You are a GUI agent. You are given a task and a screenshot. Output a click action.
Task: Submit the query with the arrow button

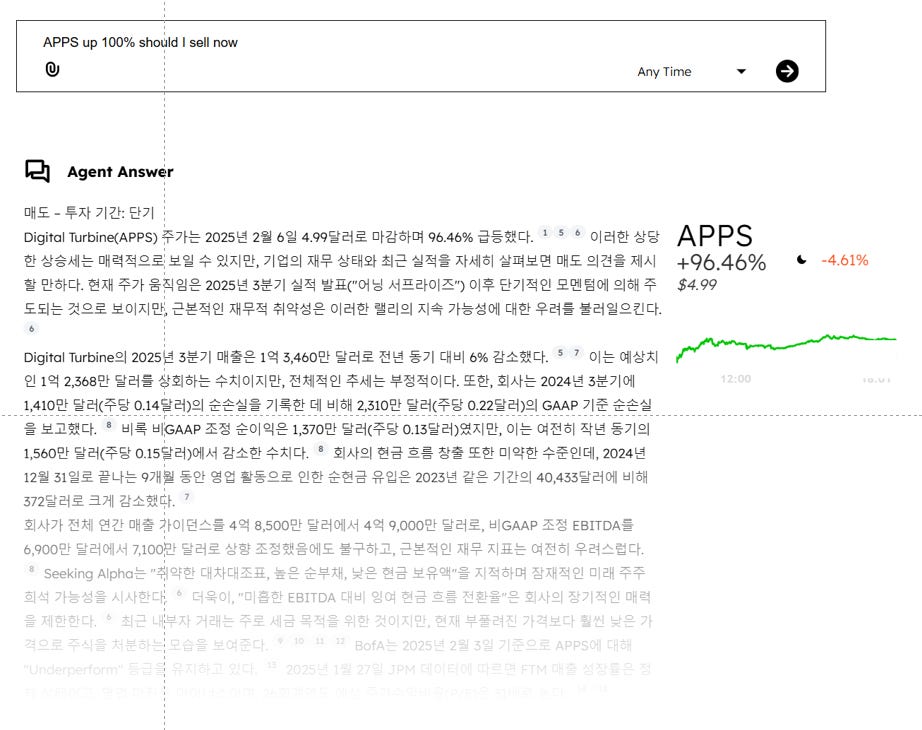point(787,71)
